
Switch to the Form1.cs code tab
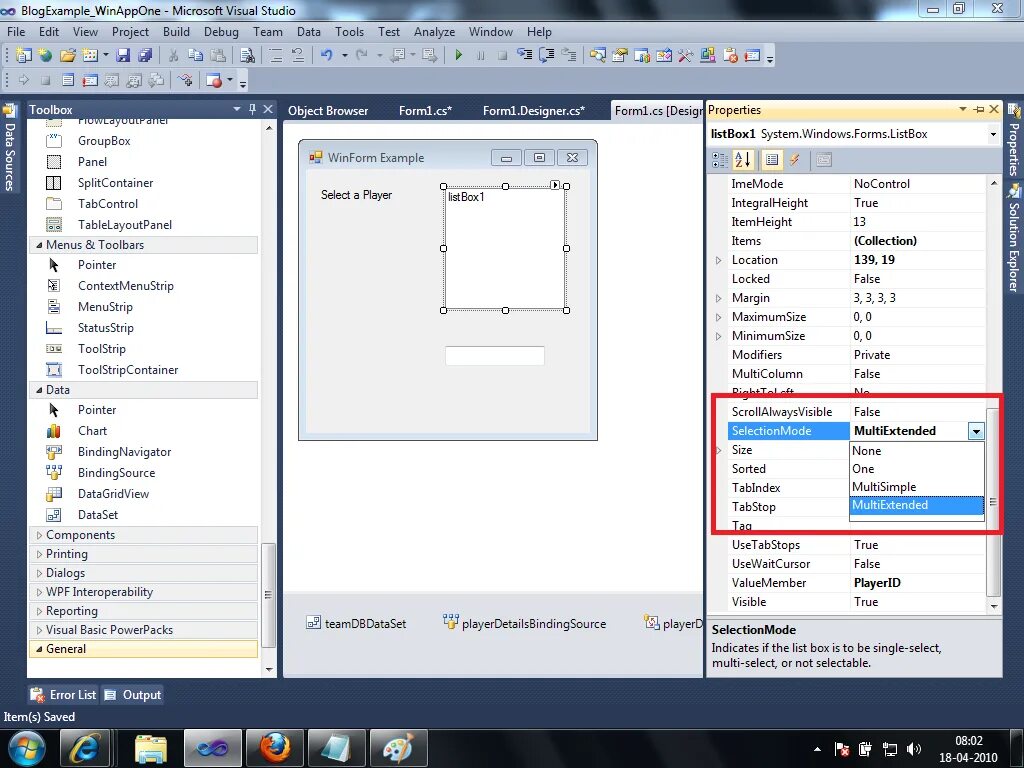point(425,110)
